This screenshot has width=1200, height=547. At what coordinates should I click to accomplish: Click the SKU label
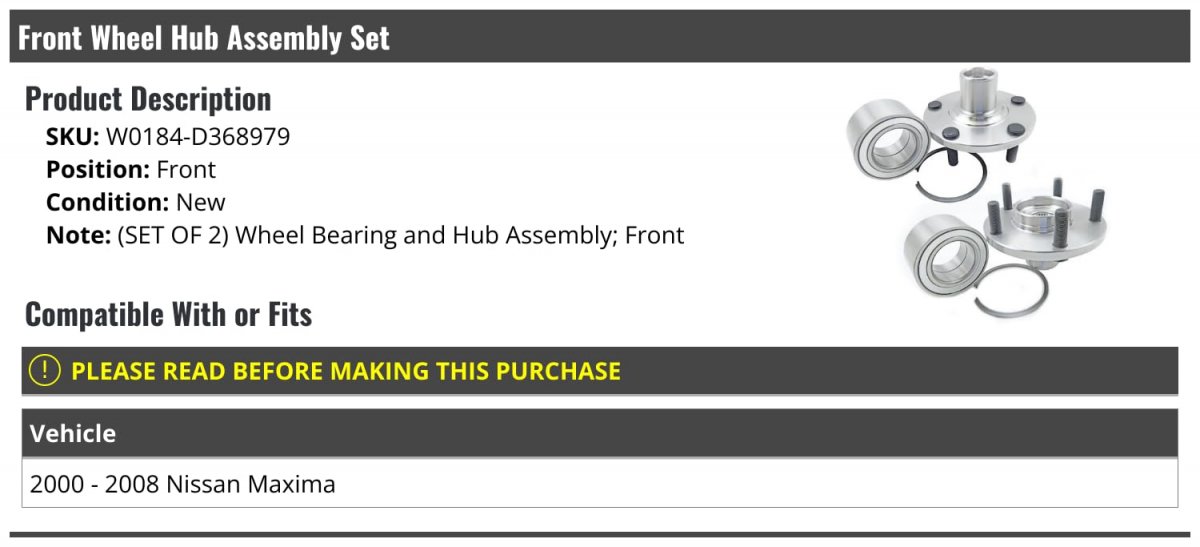pyautogui.click(x=72, y=137)
